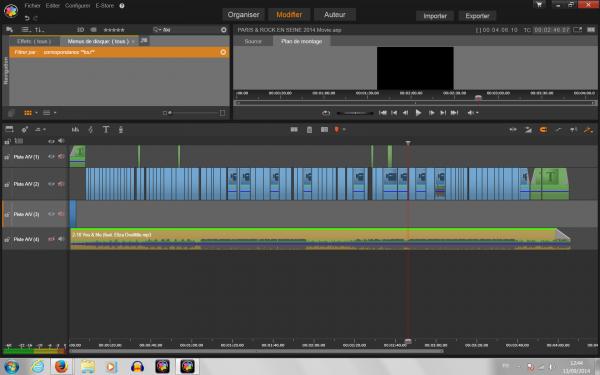Mute audio of Piste AV (1)
The height and width of the screenshot is (375, 600).
click(x=61, y=157)
